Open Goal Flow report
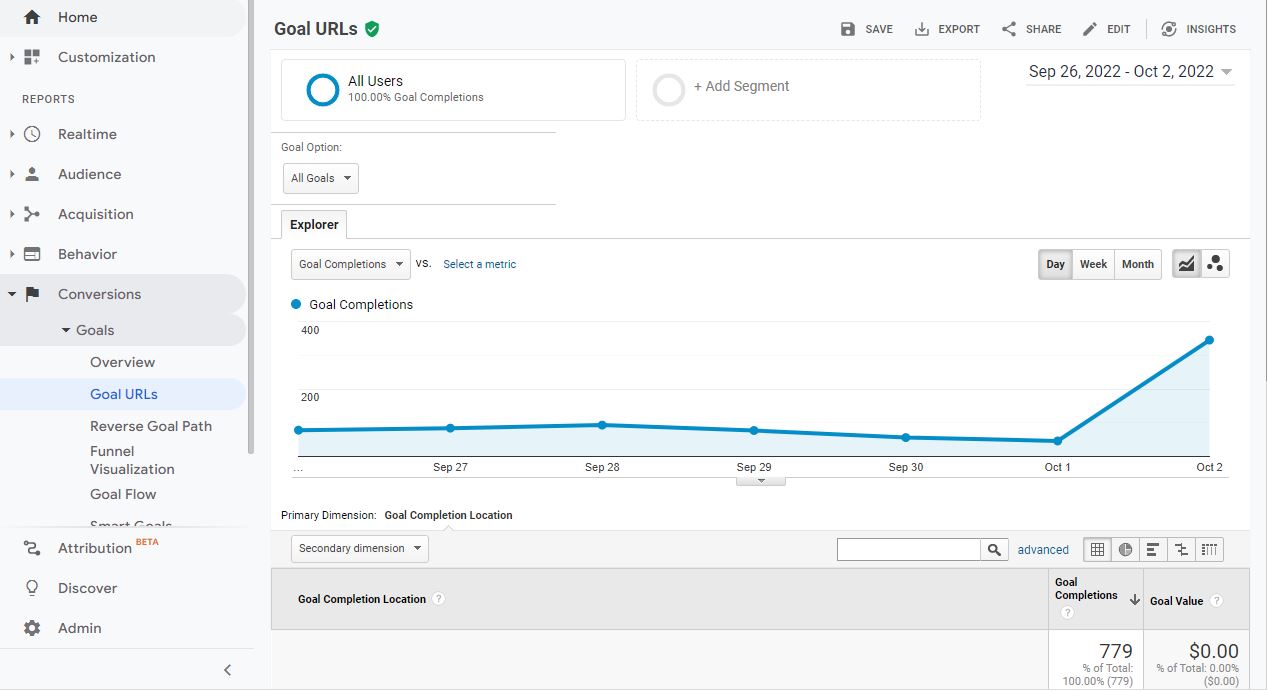The height and width of the screenshot is (693, 1267). pos(123,494)
